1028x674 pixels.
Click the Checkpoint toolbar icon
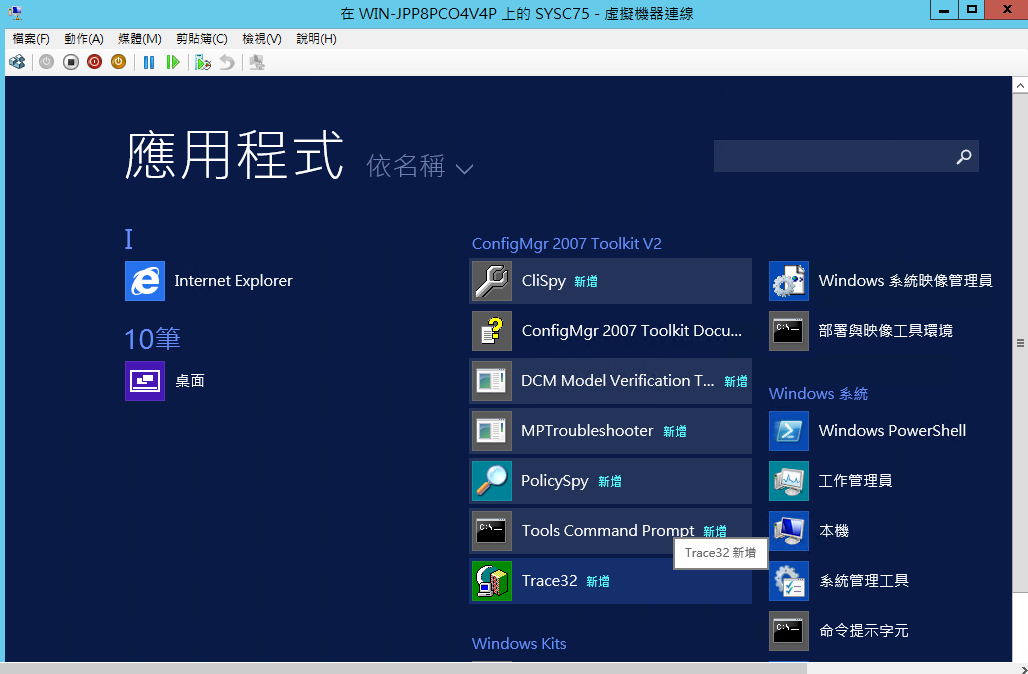tap(203, 62)
